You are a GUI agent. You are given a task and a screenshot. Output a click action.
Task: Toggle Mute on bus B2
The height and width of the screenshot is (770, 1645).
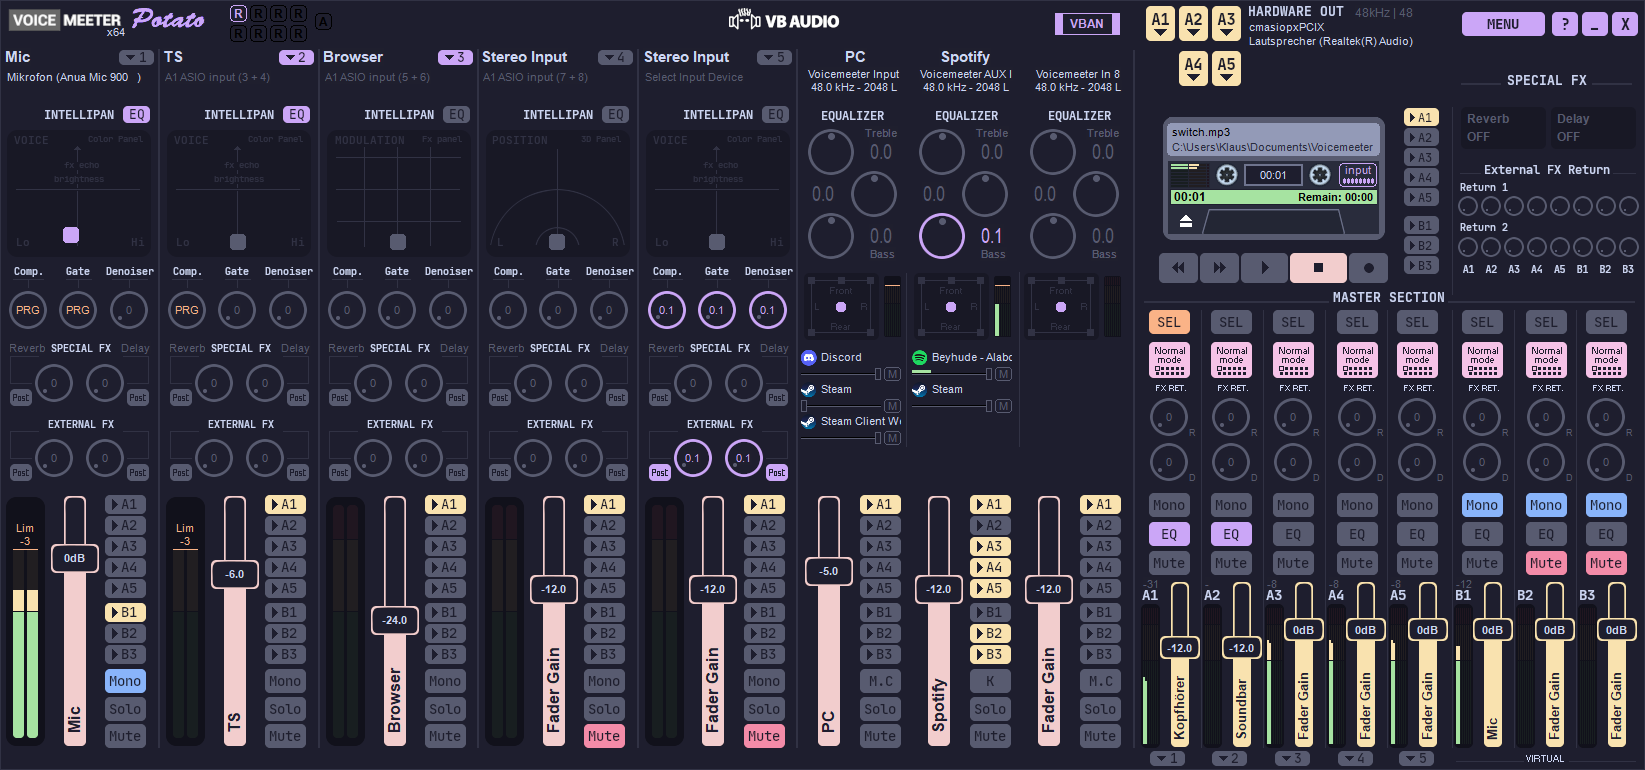point(1545,563)
